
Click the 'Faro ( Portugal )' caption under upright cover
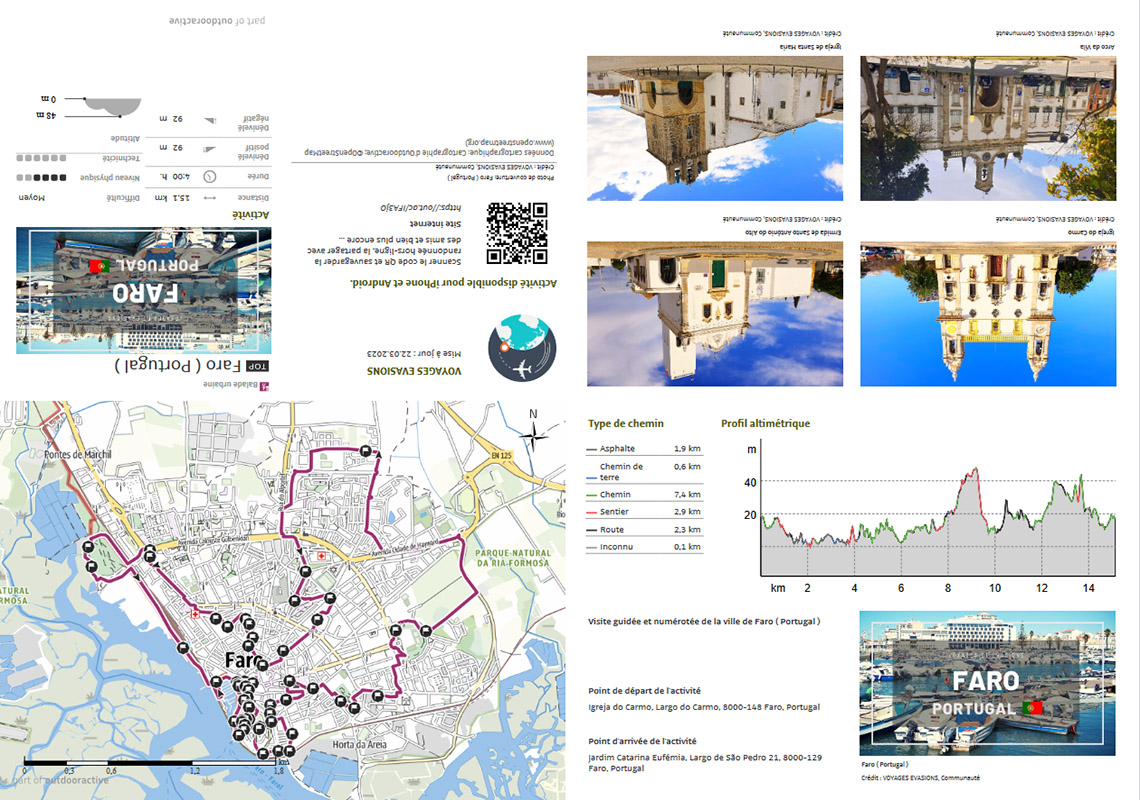tap(885, 764)
